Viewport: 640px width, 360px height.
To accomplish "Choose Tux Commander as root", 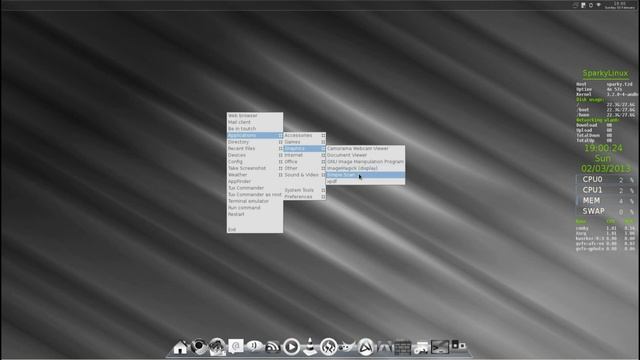I will point(255,194).
